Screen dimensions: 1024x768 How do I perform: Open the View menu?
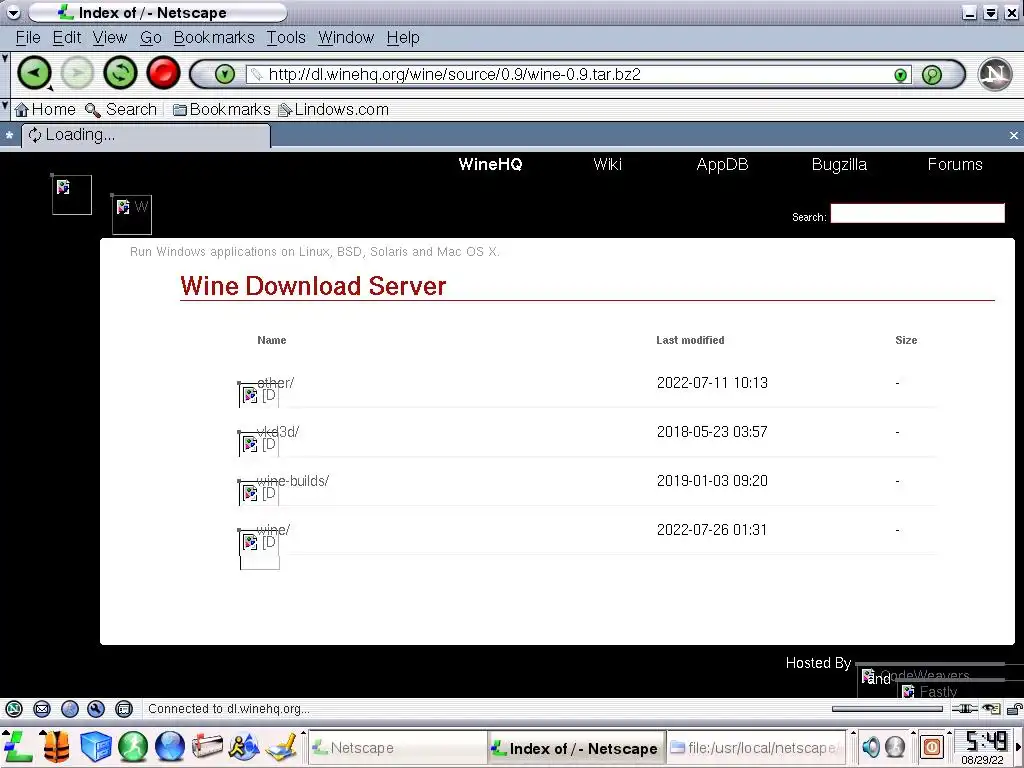point(110,38)
